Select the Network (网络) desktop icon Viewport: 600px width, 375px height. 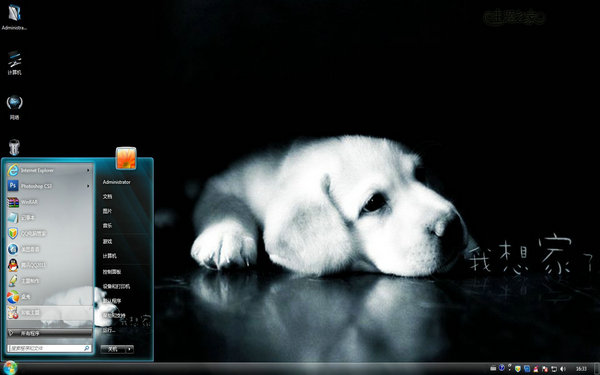pos(14,107)
